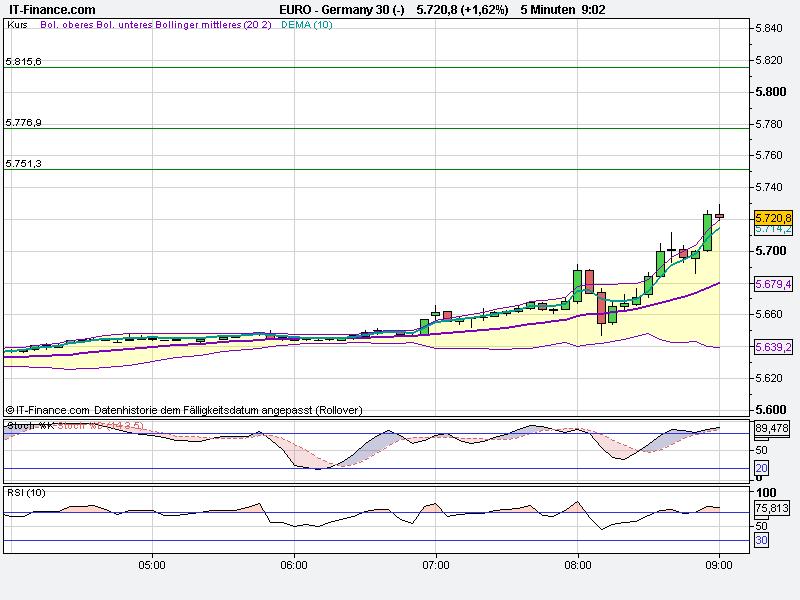Click the 5.700 price axis label
Screen dimensions: 800x600
click(x=771, y=251)
